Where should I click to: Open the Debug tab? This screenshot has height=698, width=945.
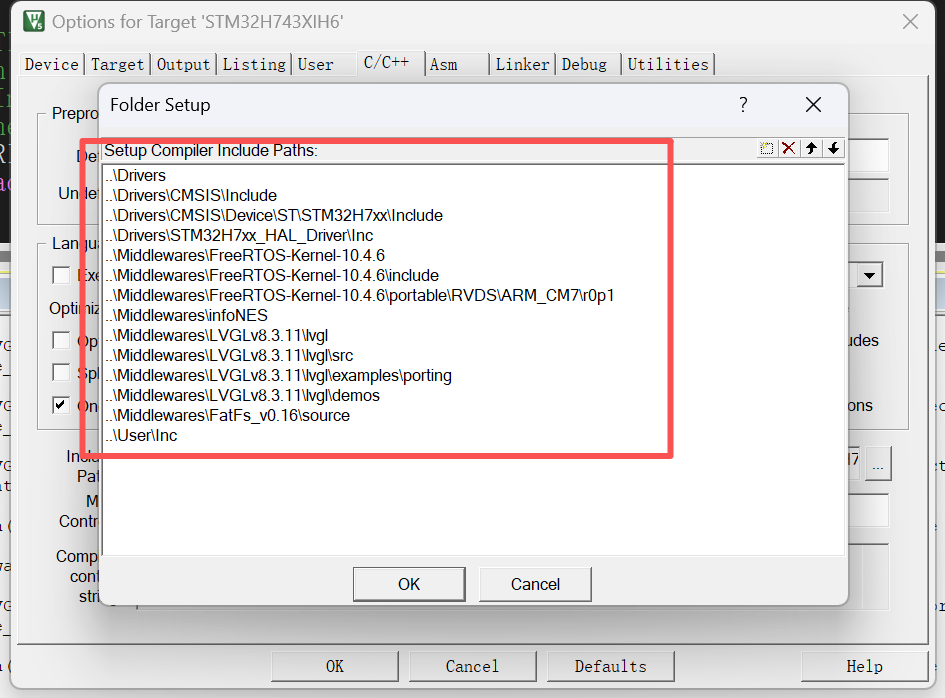coord(585,64)
